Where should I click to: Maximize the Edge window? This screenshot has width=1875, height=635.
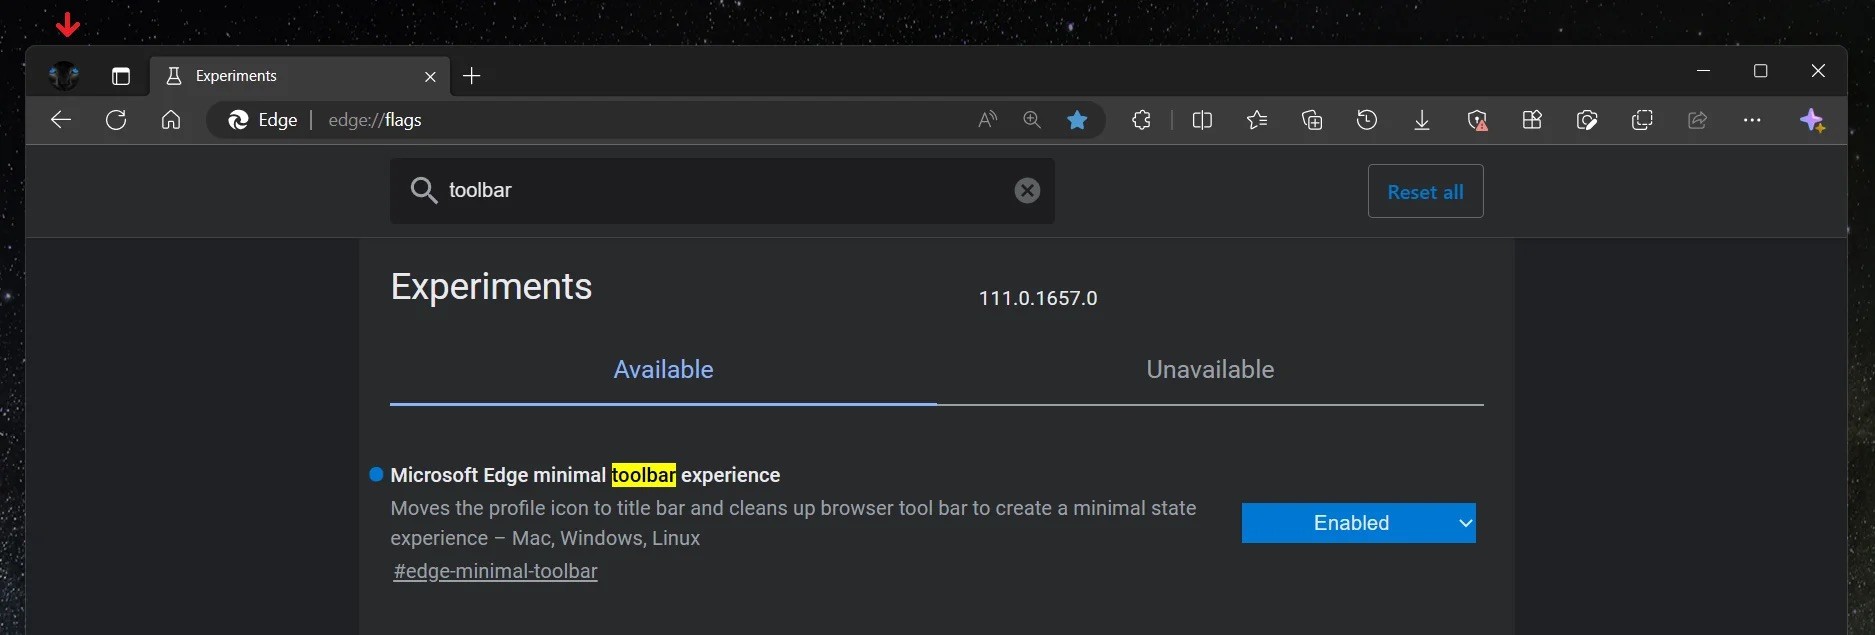click(1761, 71)
